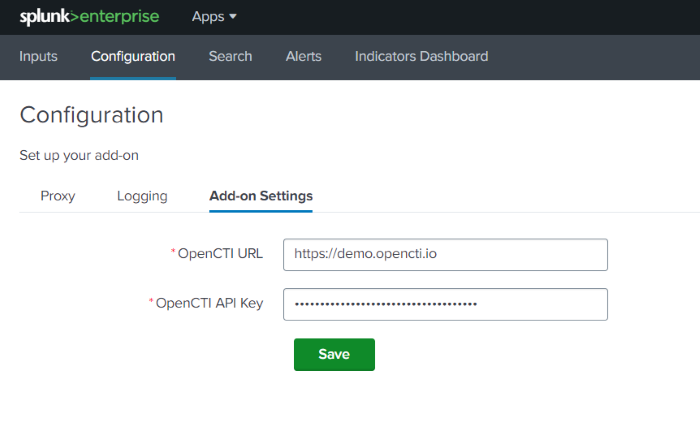Switch to the Logging tab
The height and width of the screenshot is (436, 700).
pos(142,196)
